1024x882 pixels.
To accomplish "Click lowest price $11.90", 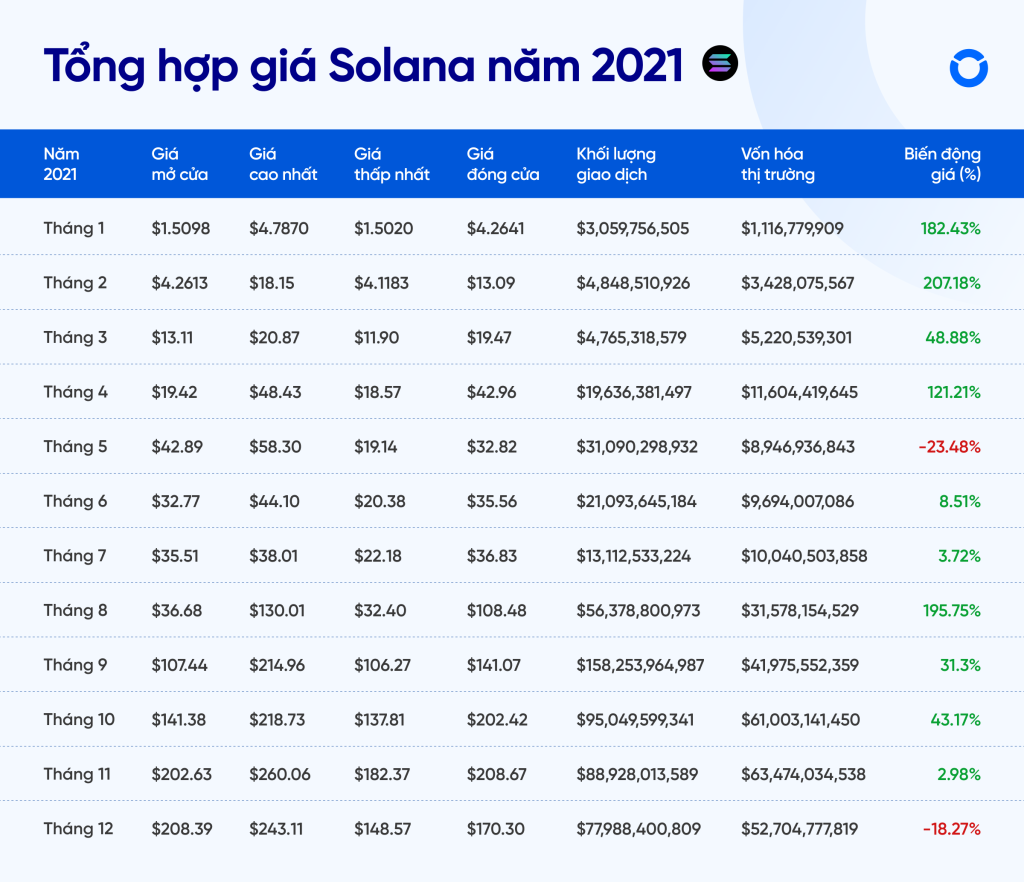I will point(377,338).
